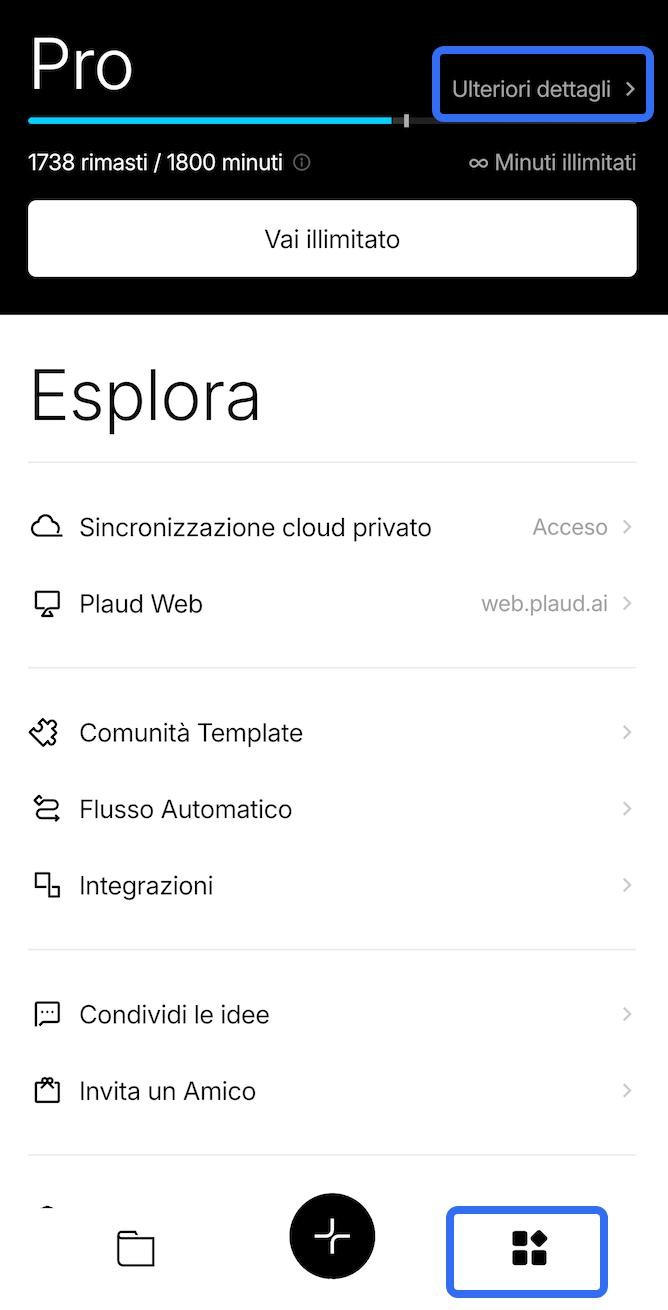
Task: Expand Sincronizzazione cloud privato chevron
Action: 627,527
